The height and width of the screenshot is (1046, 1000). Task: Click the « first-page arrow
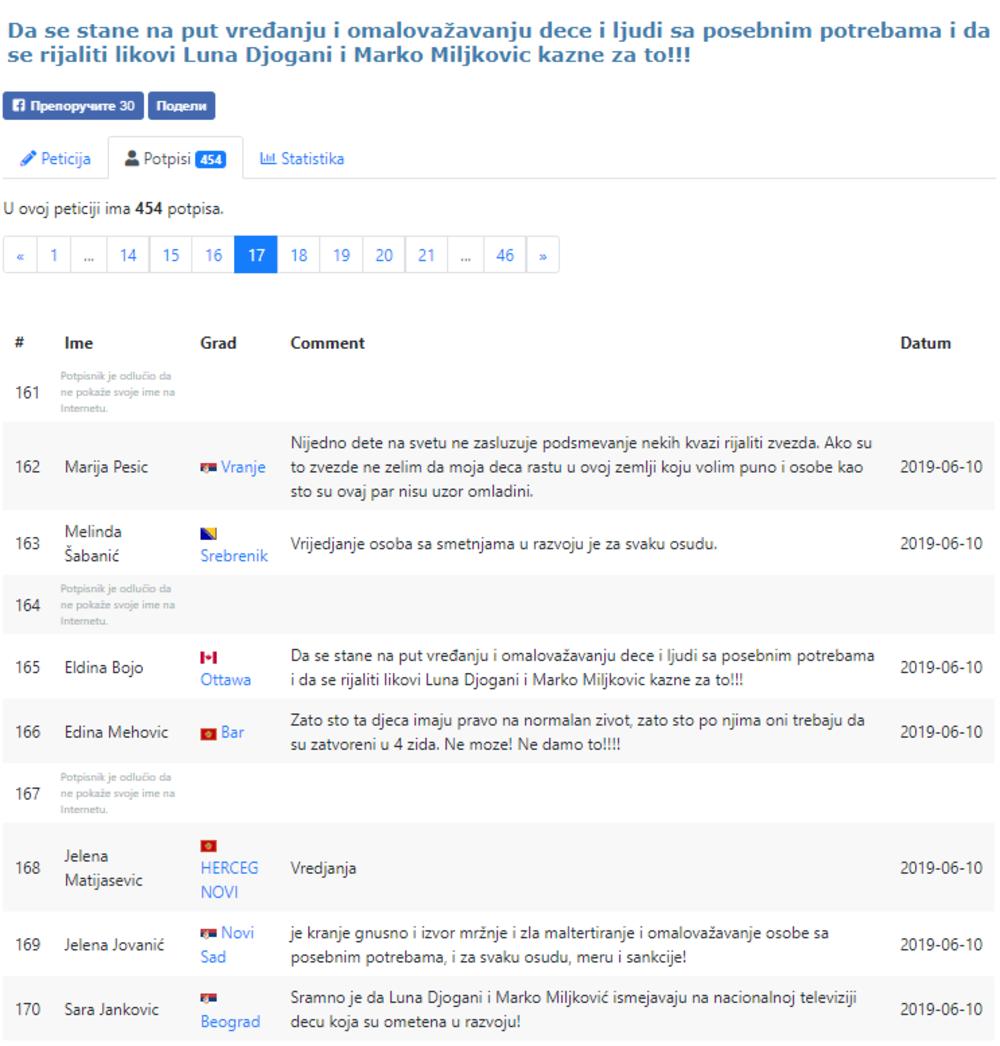[20, 254]
